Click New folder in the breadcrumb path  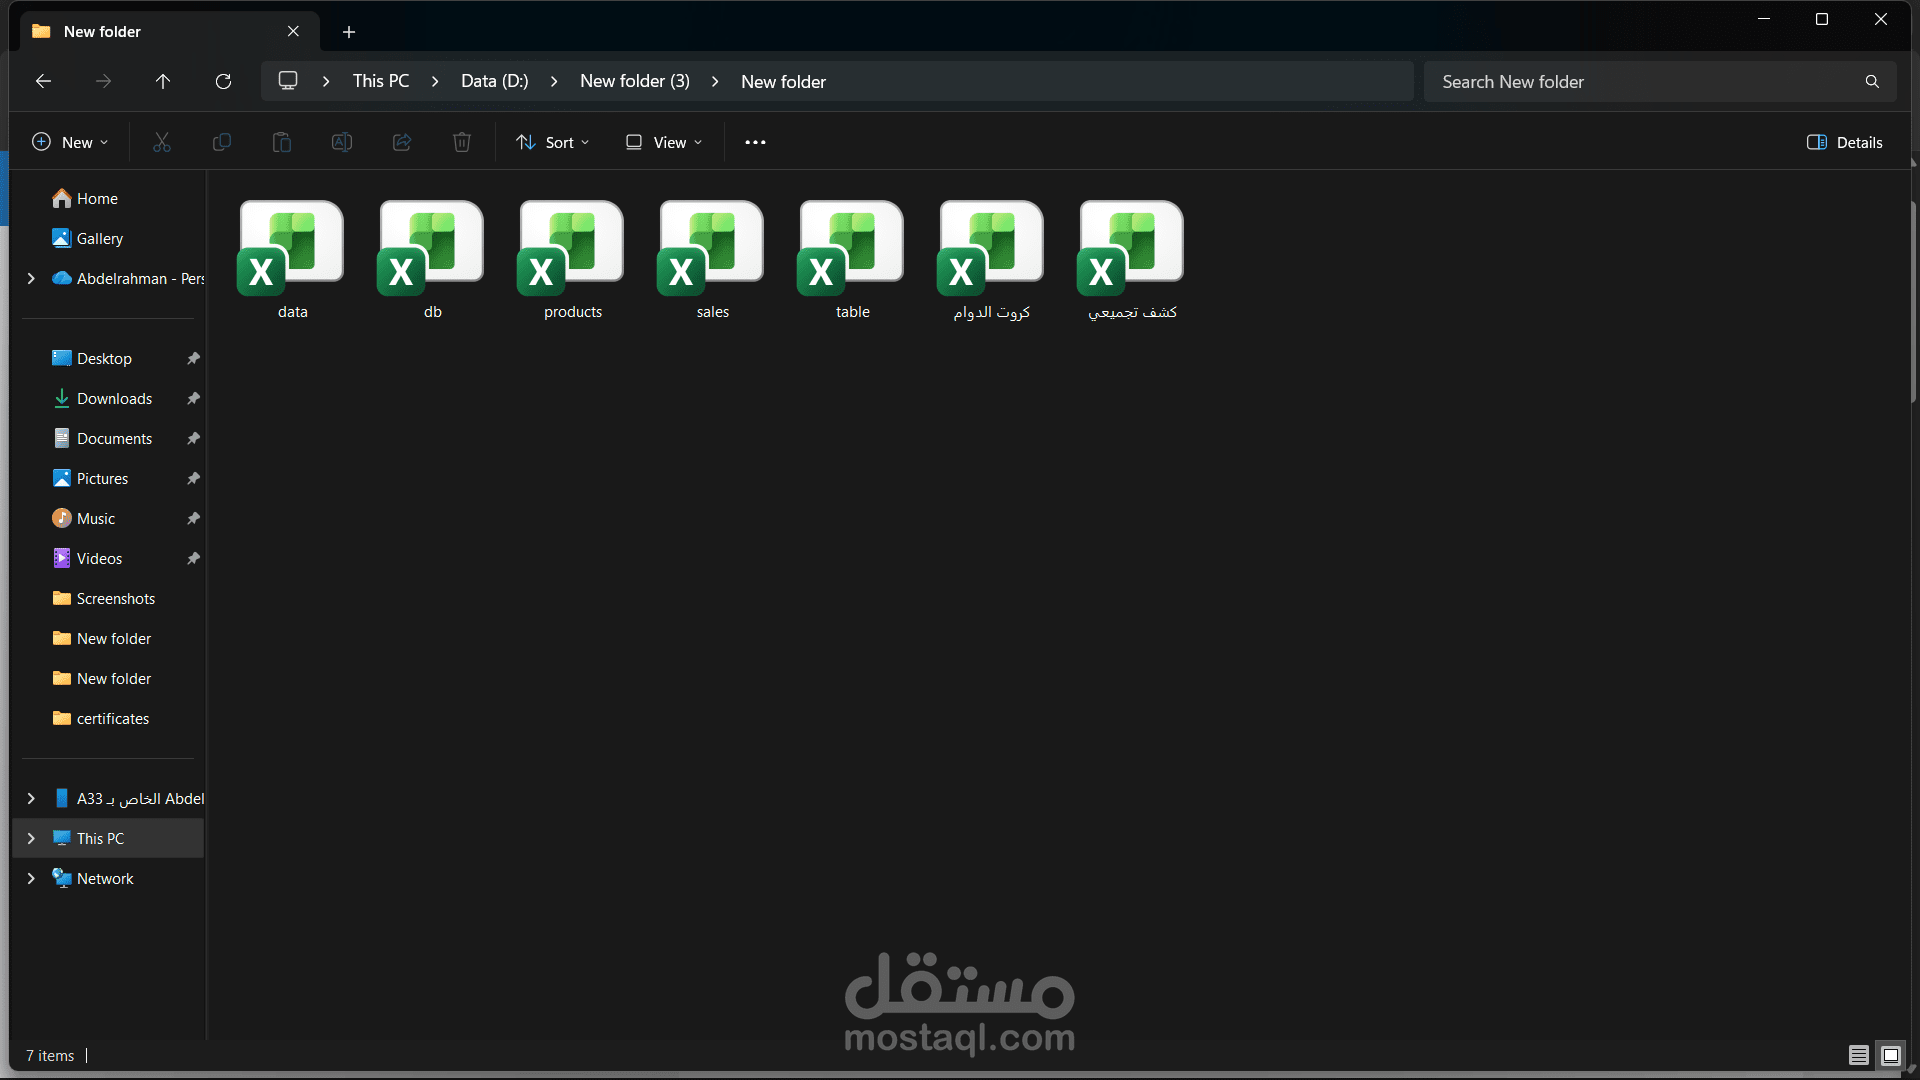[783, 82]
